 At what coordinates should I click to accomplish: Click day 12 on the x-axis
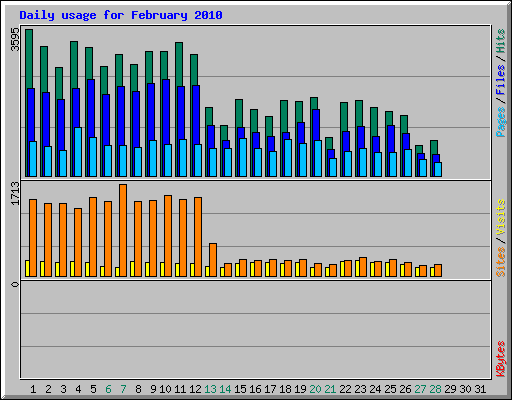(x=195, y=389)
